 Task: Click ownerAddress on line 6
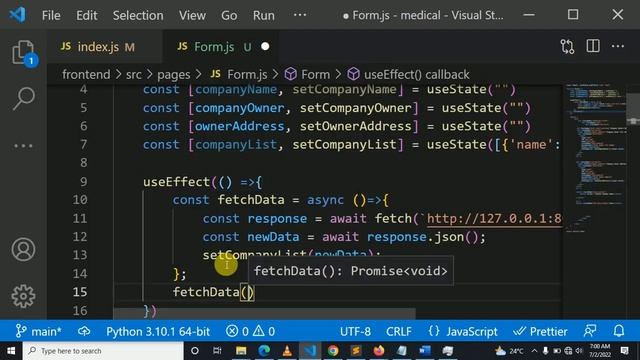(239, 126)
